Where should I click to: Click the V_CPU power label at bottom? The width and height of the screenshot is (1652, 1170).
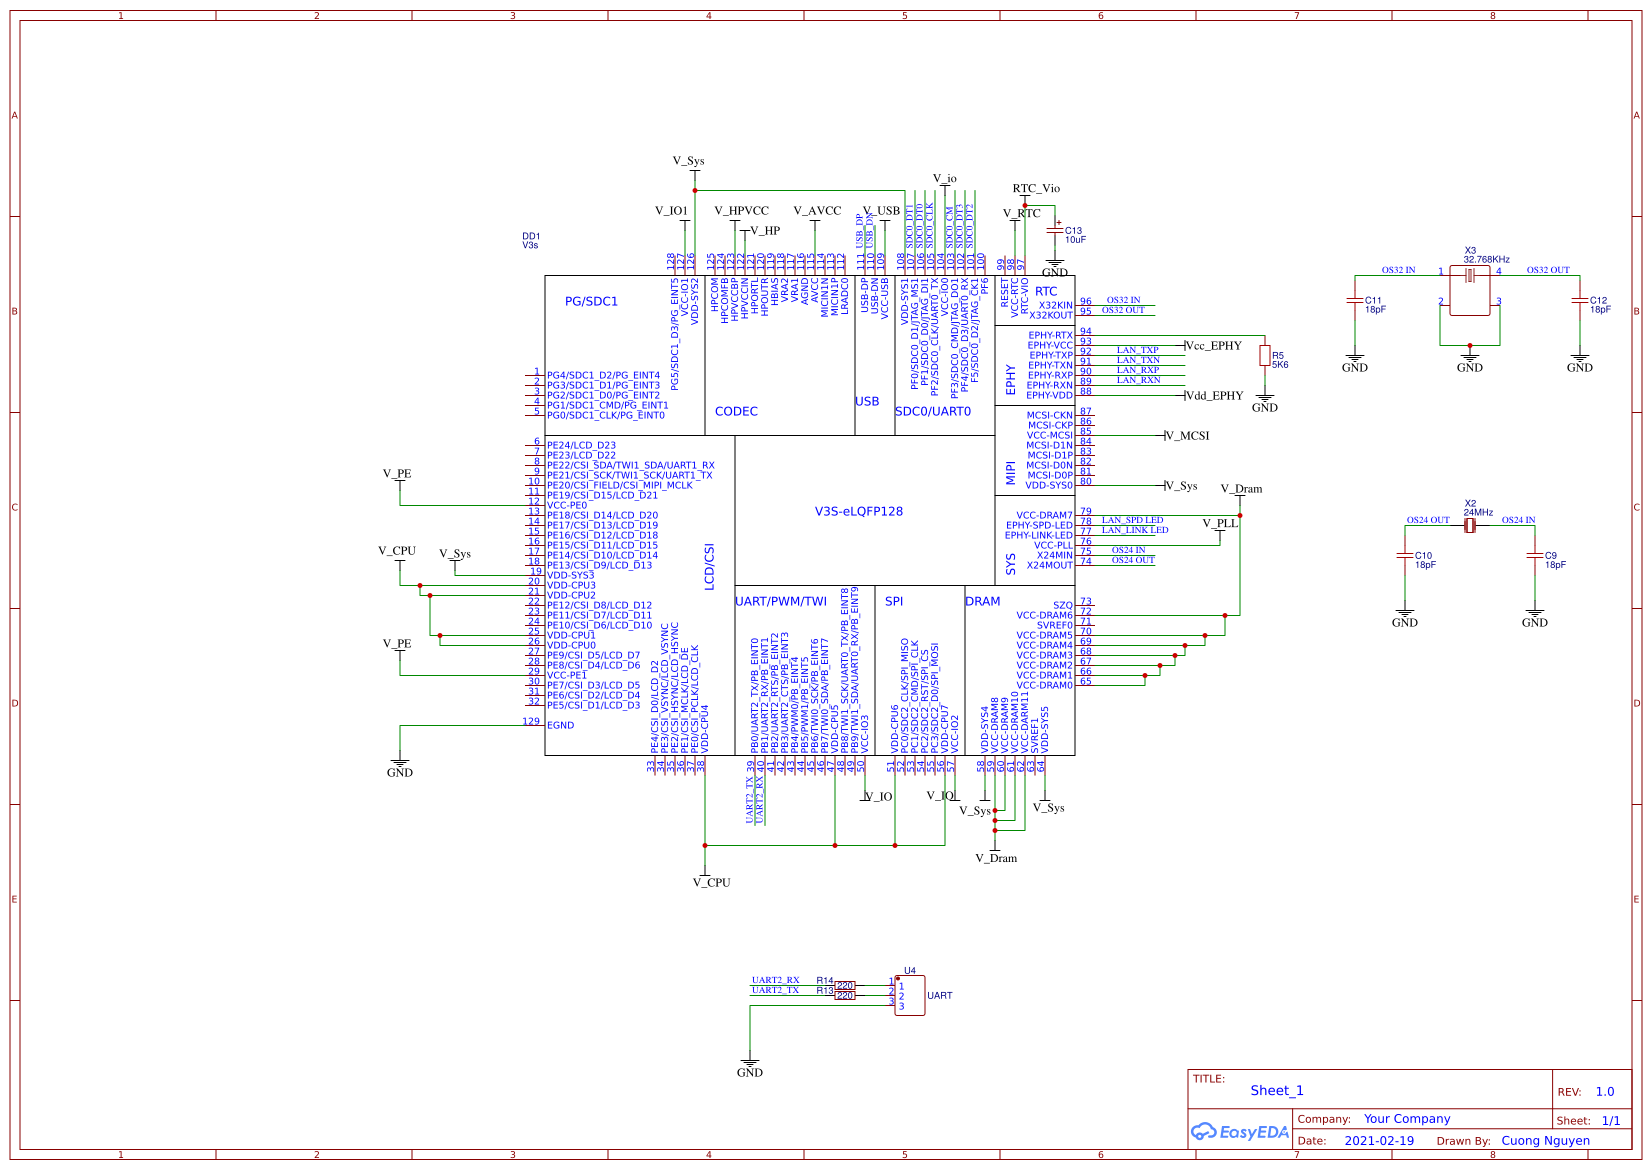[712, 883]
